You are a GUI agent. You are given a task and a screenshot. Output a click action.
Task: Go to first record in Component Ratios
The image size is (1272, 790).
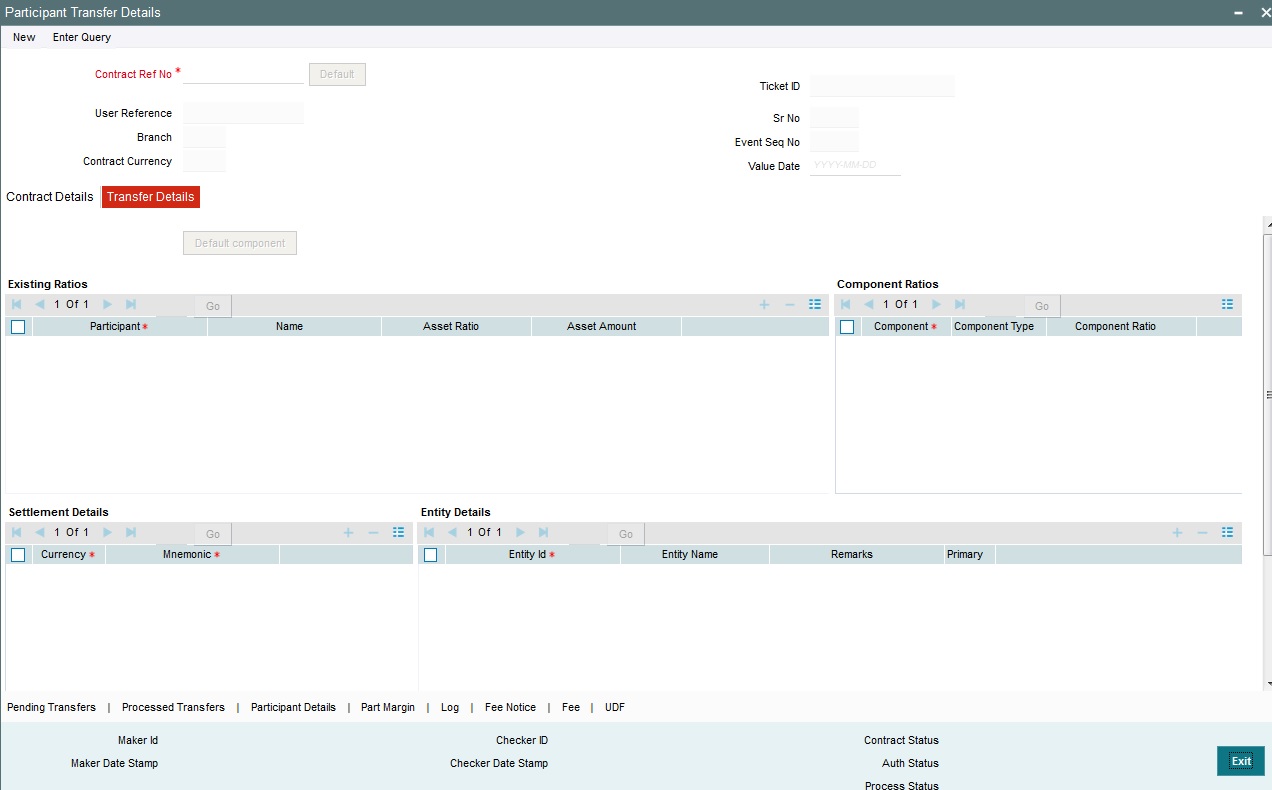pyautogui.click(x=846, y=304)
